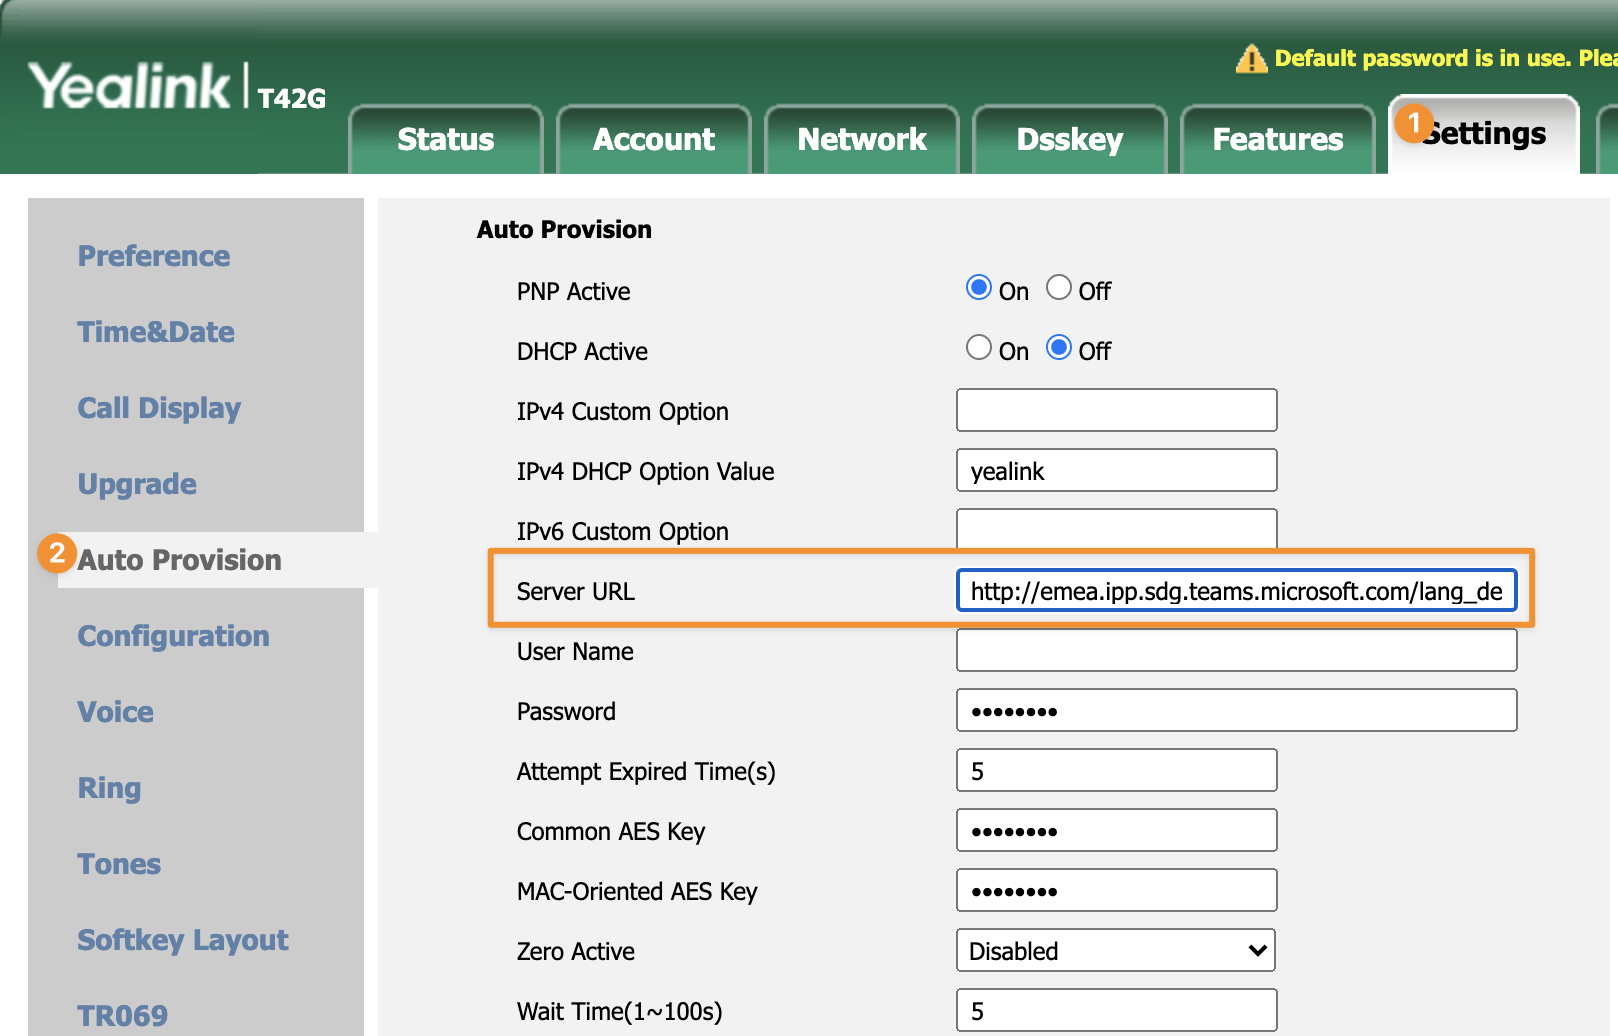
Task: Click the MAC-Oriented AES Key field
Action: pyautogui.click(x=1117, y=890)
